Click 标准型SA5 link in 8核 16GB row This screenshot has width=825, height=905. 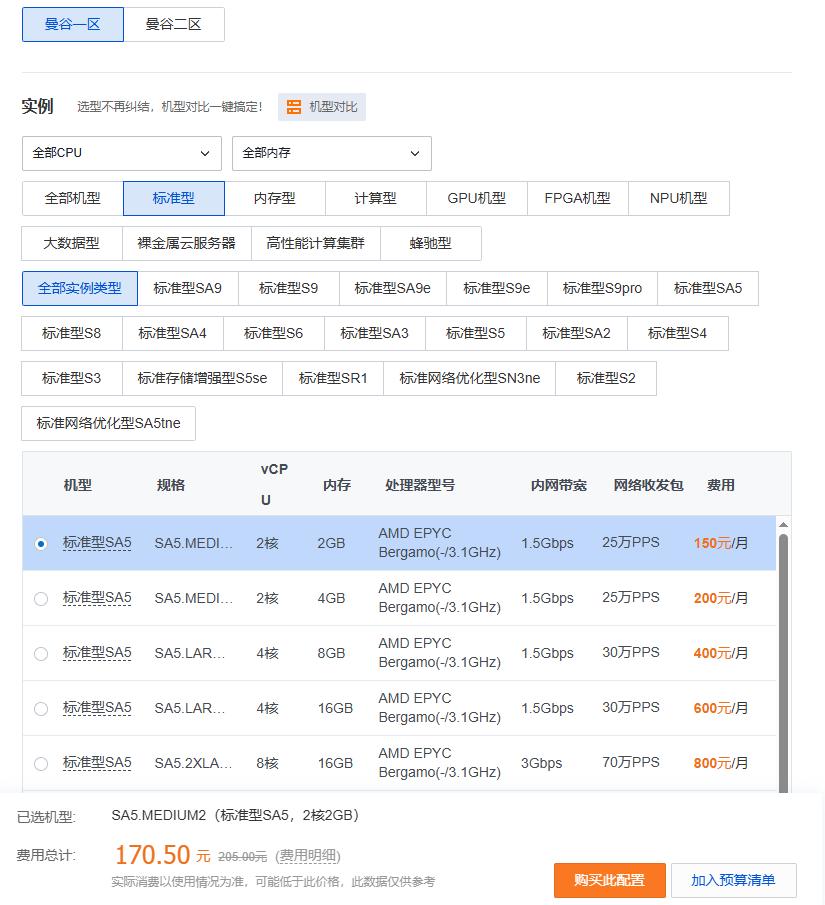click(x=97, y=762)
